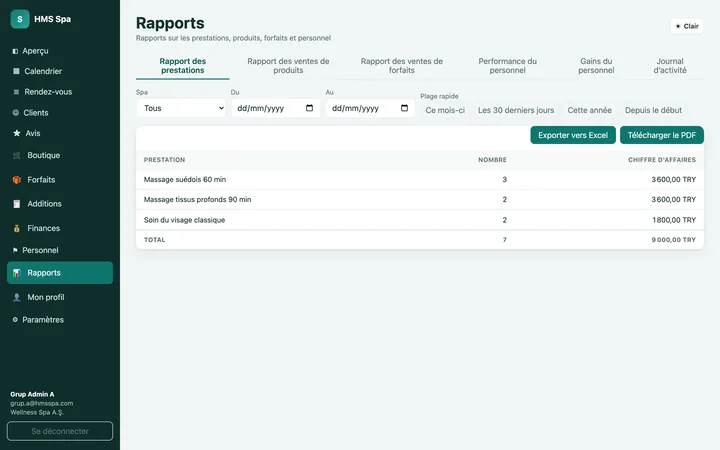Click the Rendez-vous list icon
The width and height of the screenshot is (720, 450).
[16, 92]
